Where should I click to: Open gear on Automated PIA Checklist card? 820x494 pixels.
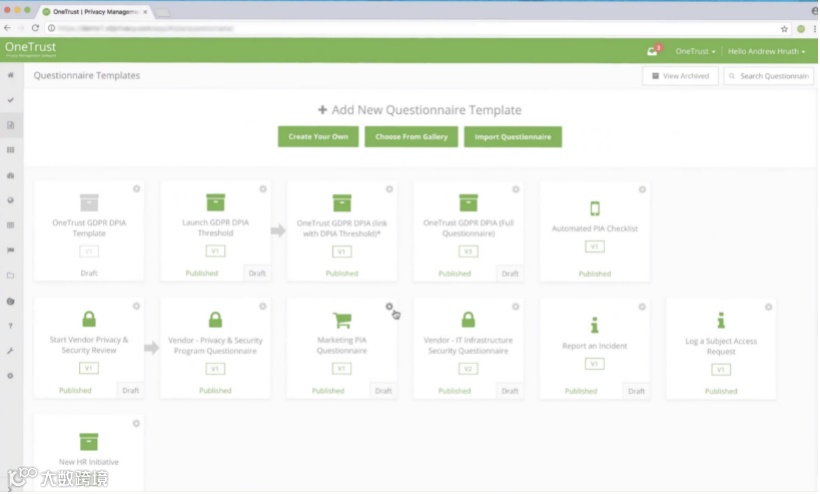click(643, 189)
